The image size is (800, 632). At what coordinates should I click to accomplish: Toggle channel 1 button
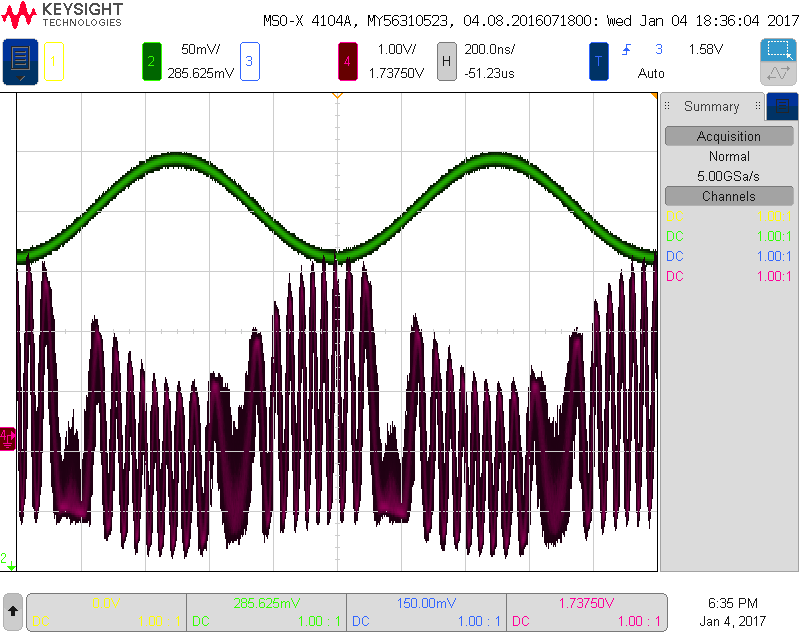click(54, 62)
